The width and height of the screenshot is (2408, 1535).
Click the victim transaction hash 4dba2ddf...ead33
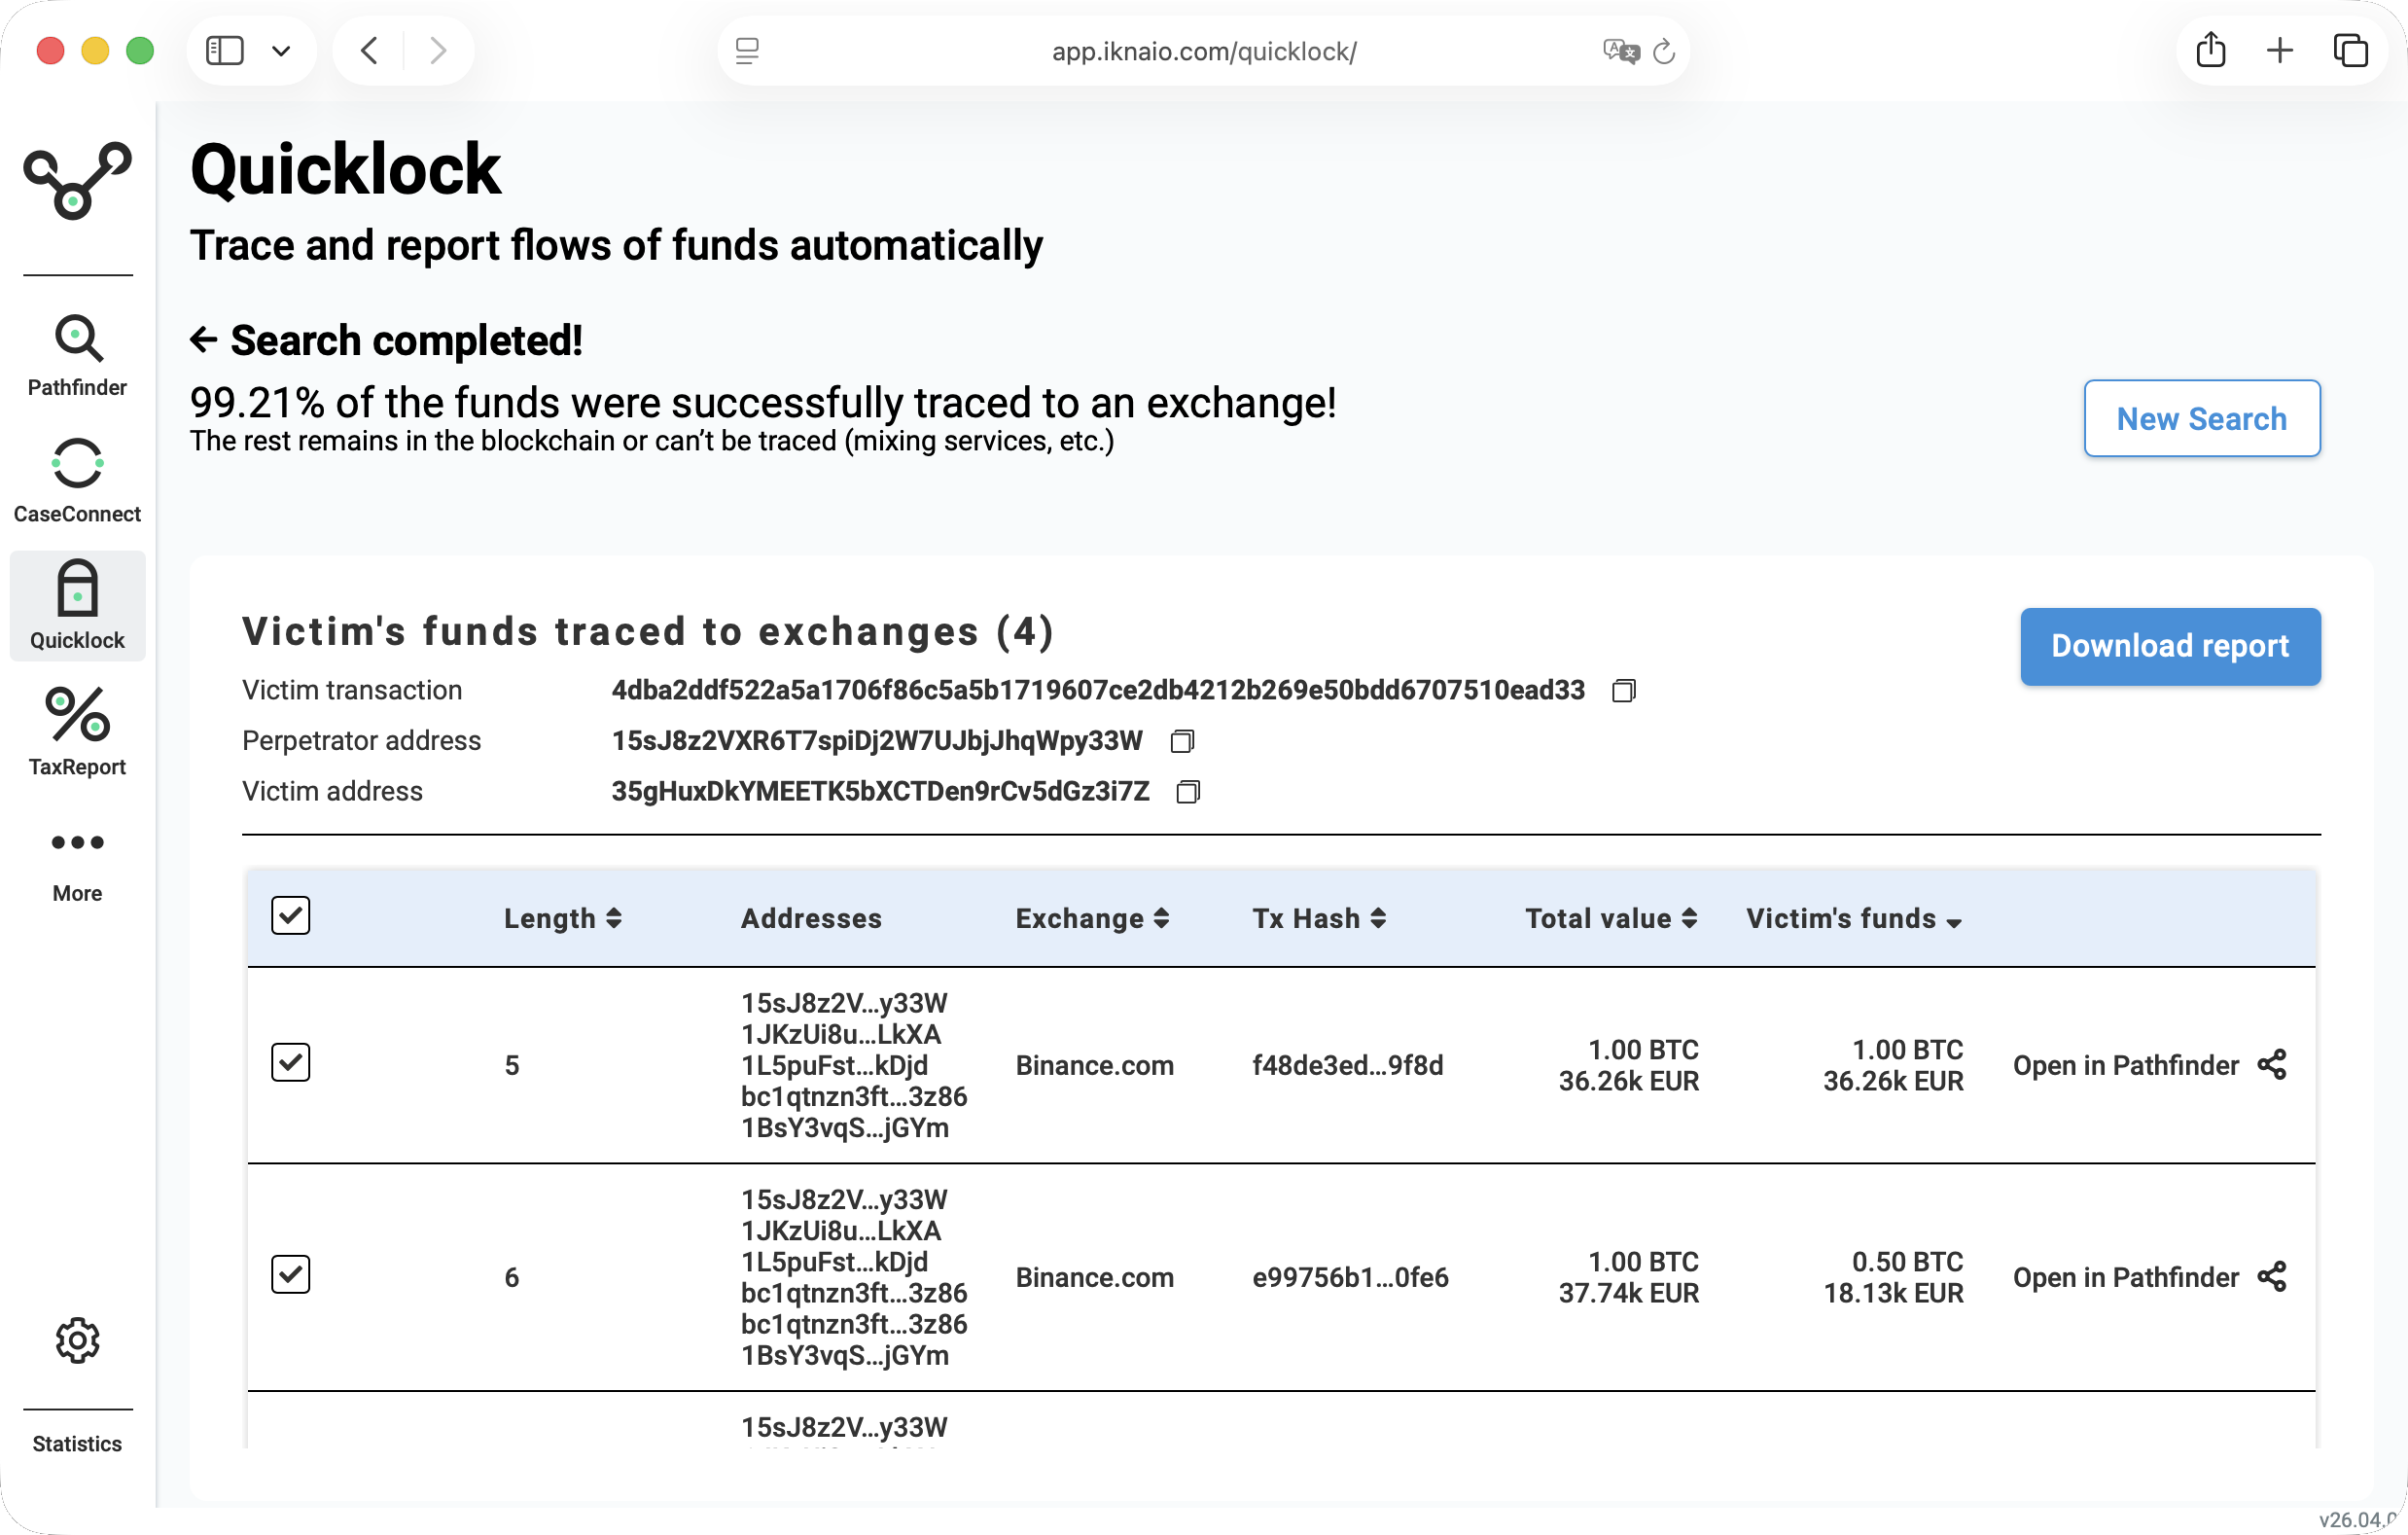click(x=1098, y=691)
